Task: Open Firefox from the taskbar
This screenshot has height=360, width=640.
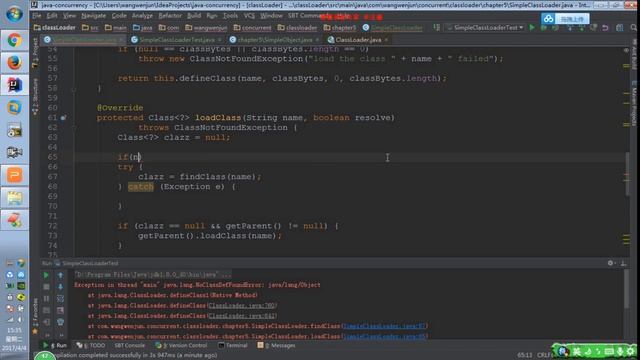Action: pos(14,63)
